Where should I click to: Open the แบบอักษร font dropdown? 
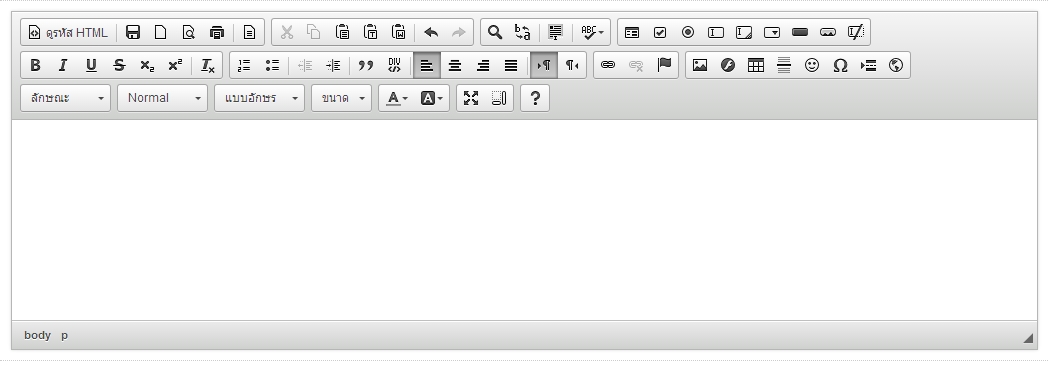[259, 98]
